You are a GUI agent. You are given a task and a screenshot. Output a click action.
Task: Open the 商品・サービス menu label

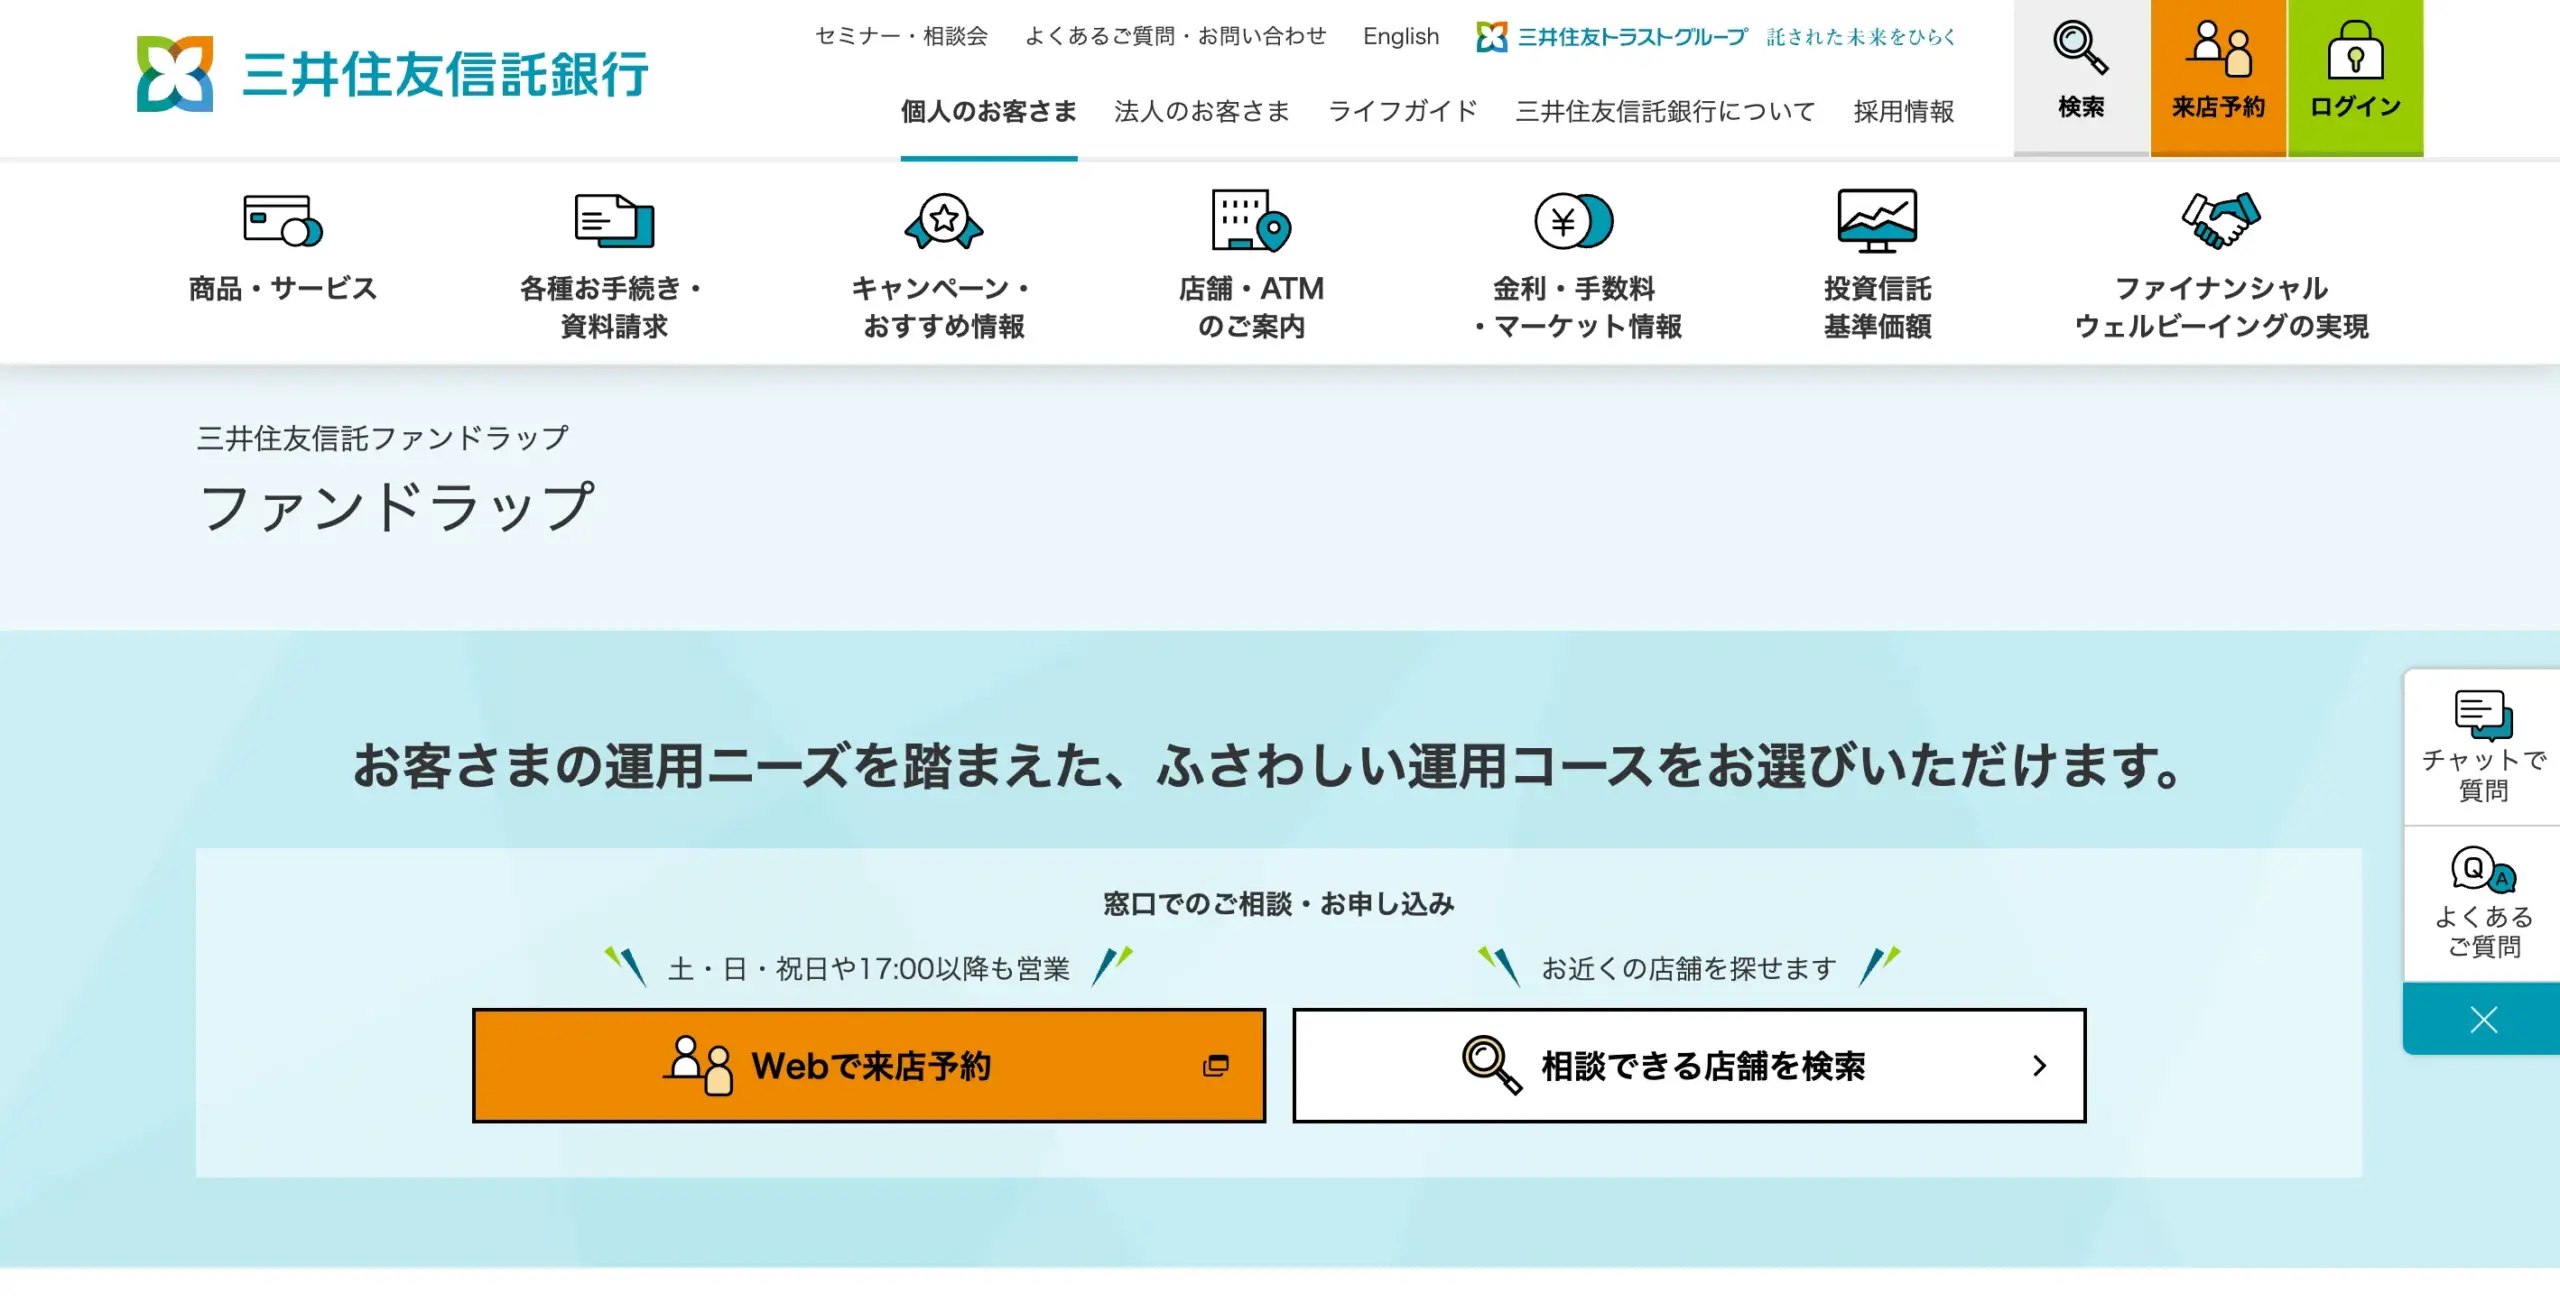pyautogui.click(x=283, y=288)
